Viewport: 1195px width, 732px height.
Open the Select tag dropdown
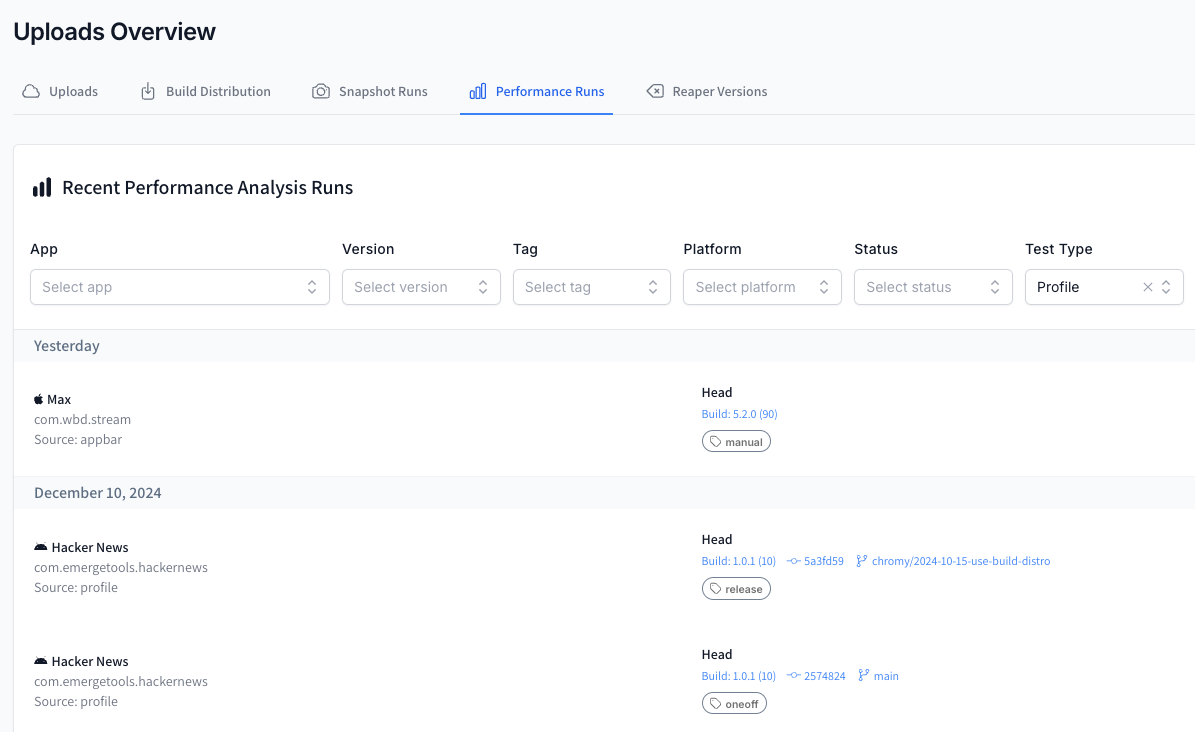592,287
